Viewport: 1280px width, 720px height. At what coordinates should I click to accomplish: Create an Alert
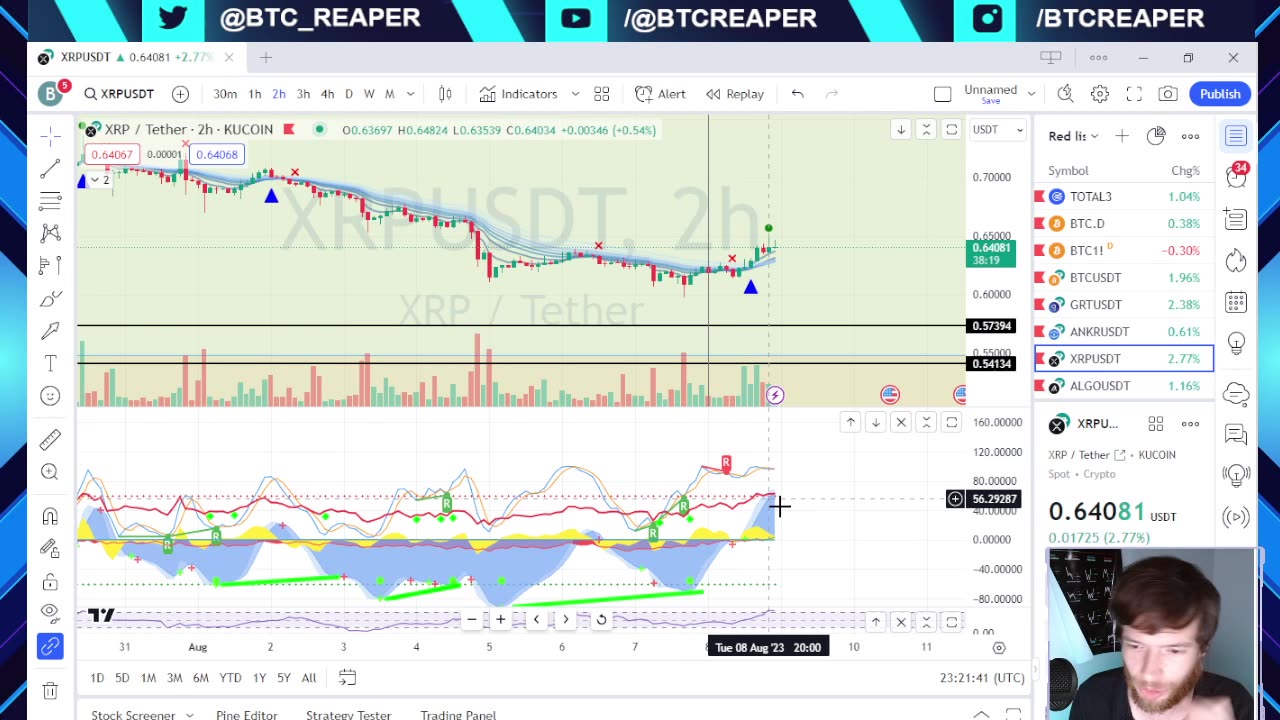(x=659, y=94)
